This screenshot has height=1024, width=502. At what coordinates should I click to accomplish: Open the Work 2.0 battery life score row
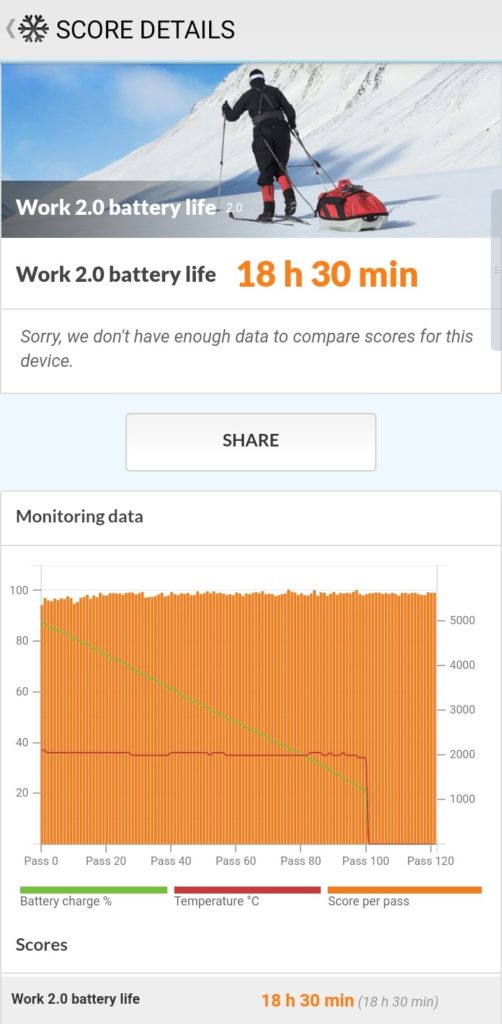pos(251,1000)
